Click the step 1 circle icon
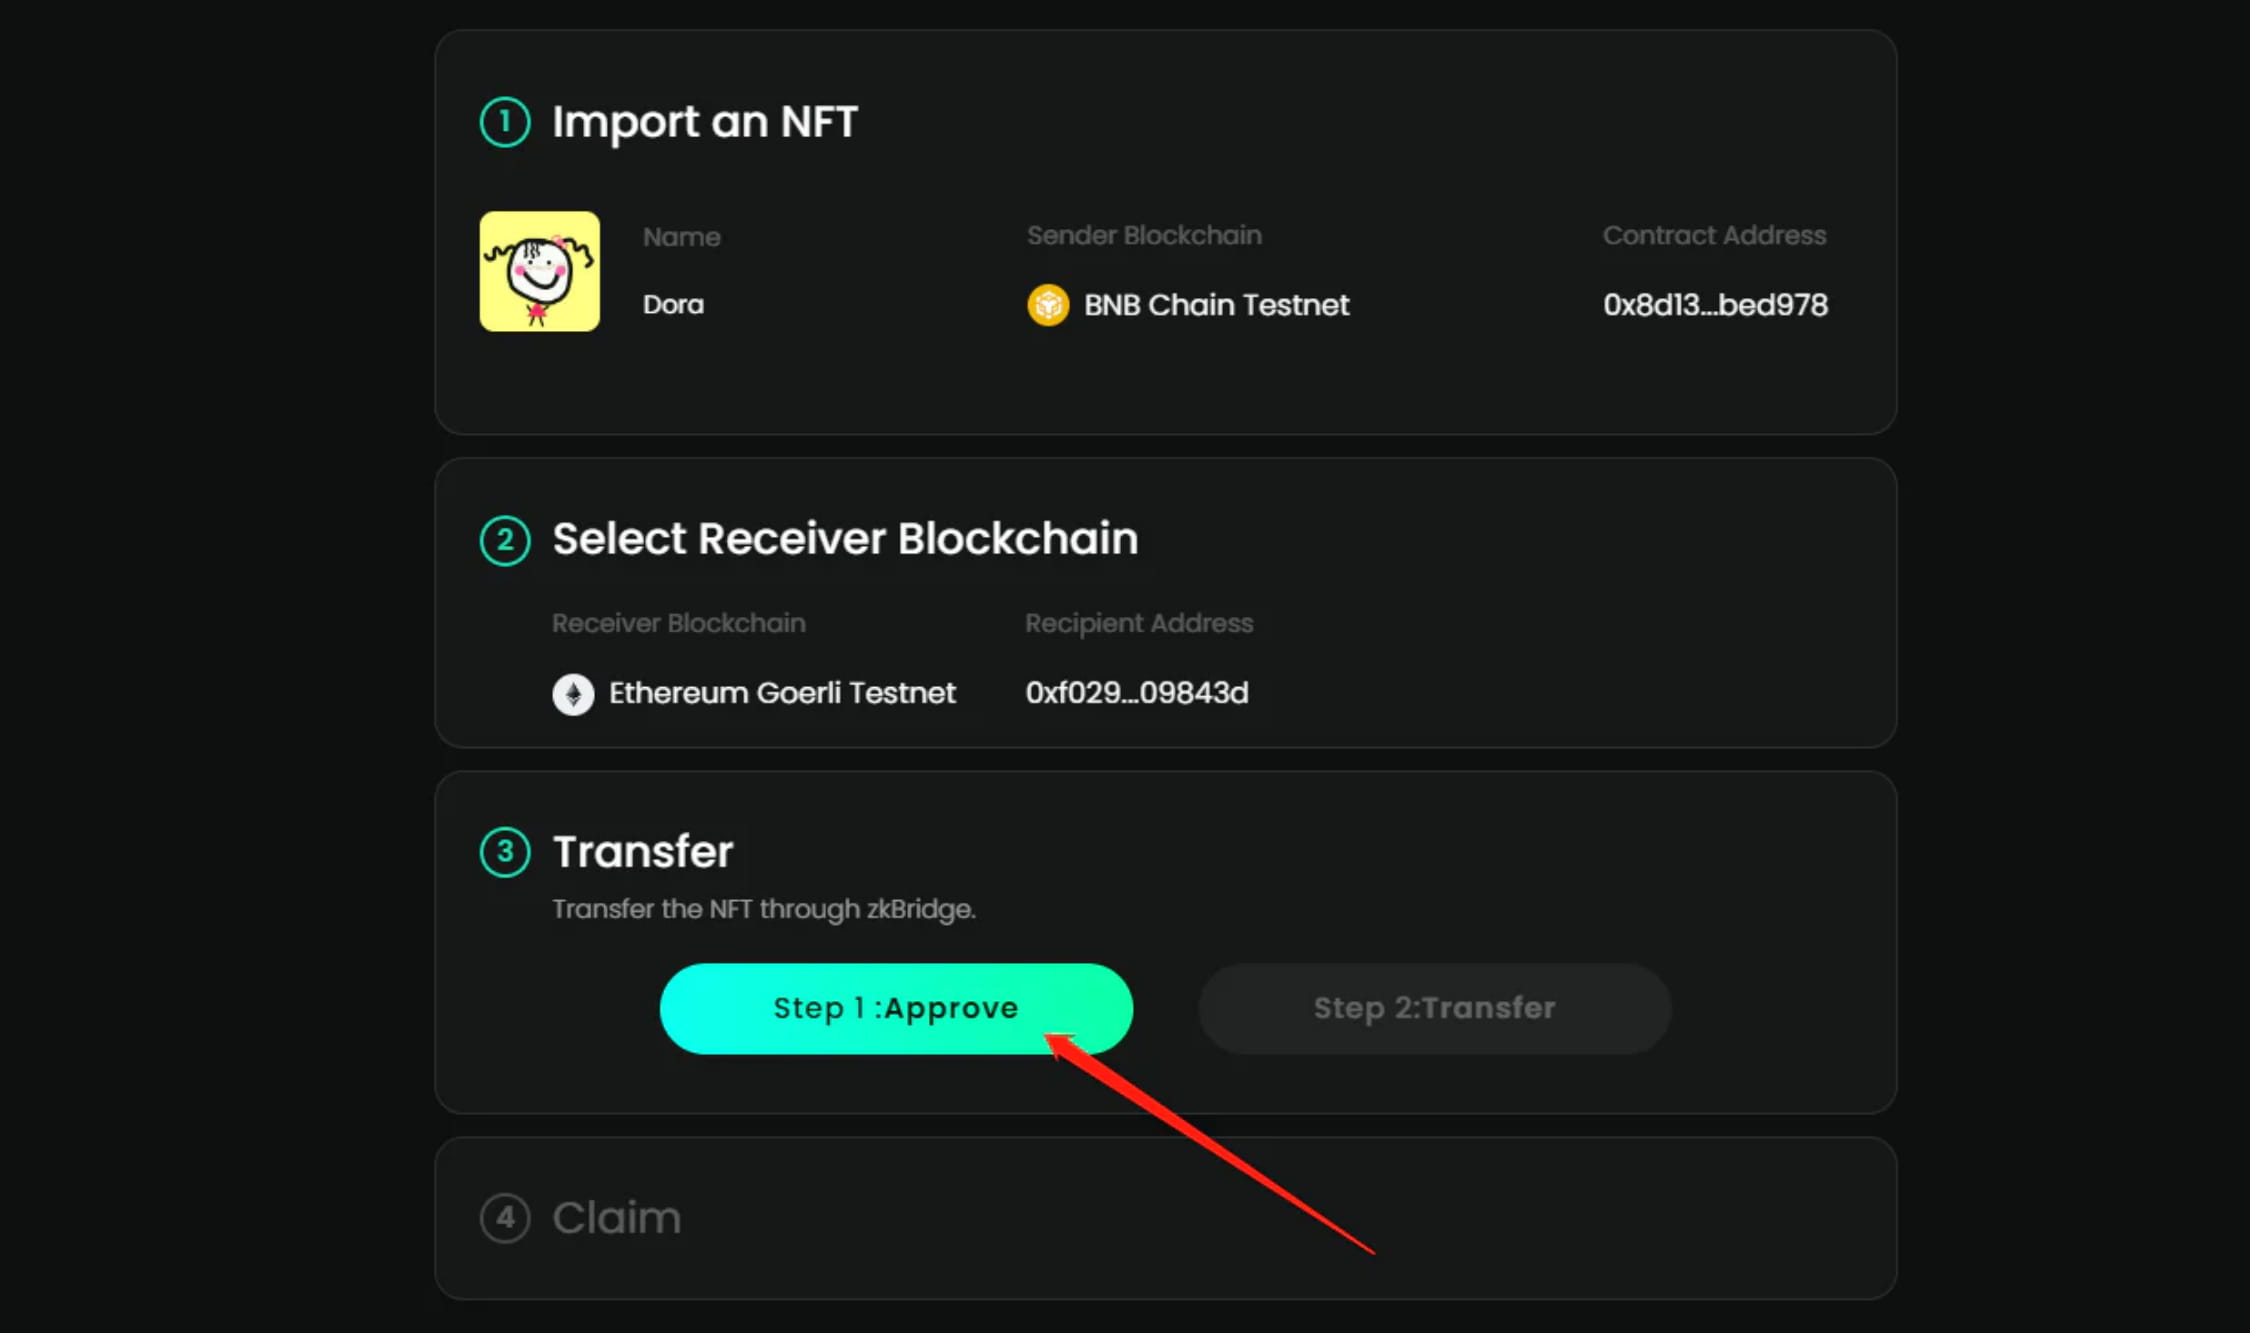The height and width of the screenshot is (1333, 2250). (505, 122)
